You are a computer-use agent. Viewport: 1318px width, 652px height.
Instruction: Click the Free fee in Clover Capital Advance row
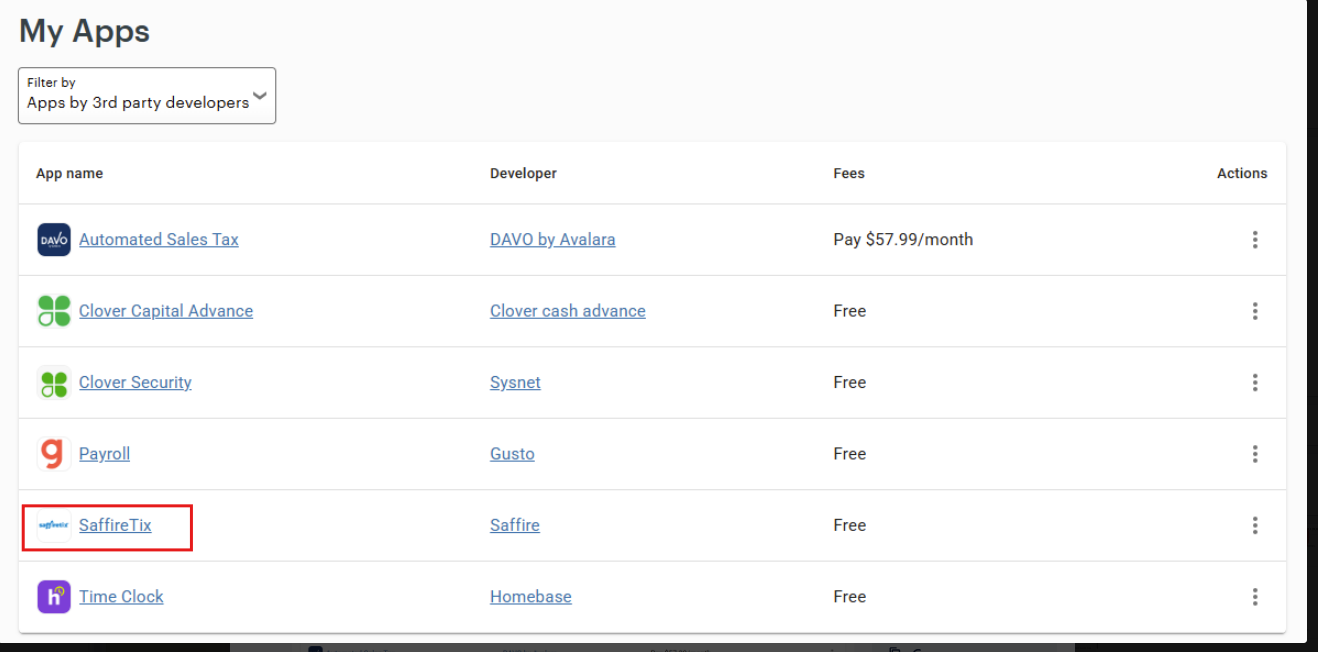point(849,311)
